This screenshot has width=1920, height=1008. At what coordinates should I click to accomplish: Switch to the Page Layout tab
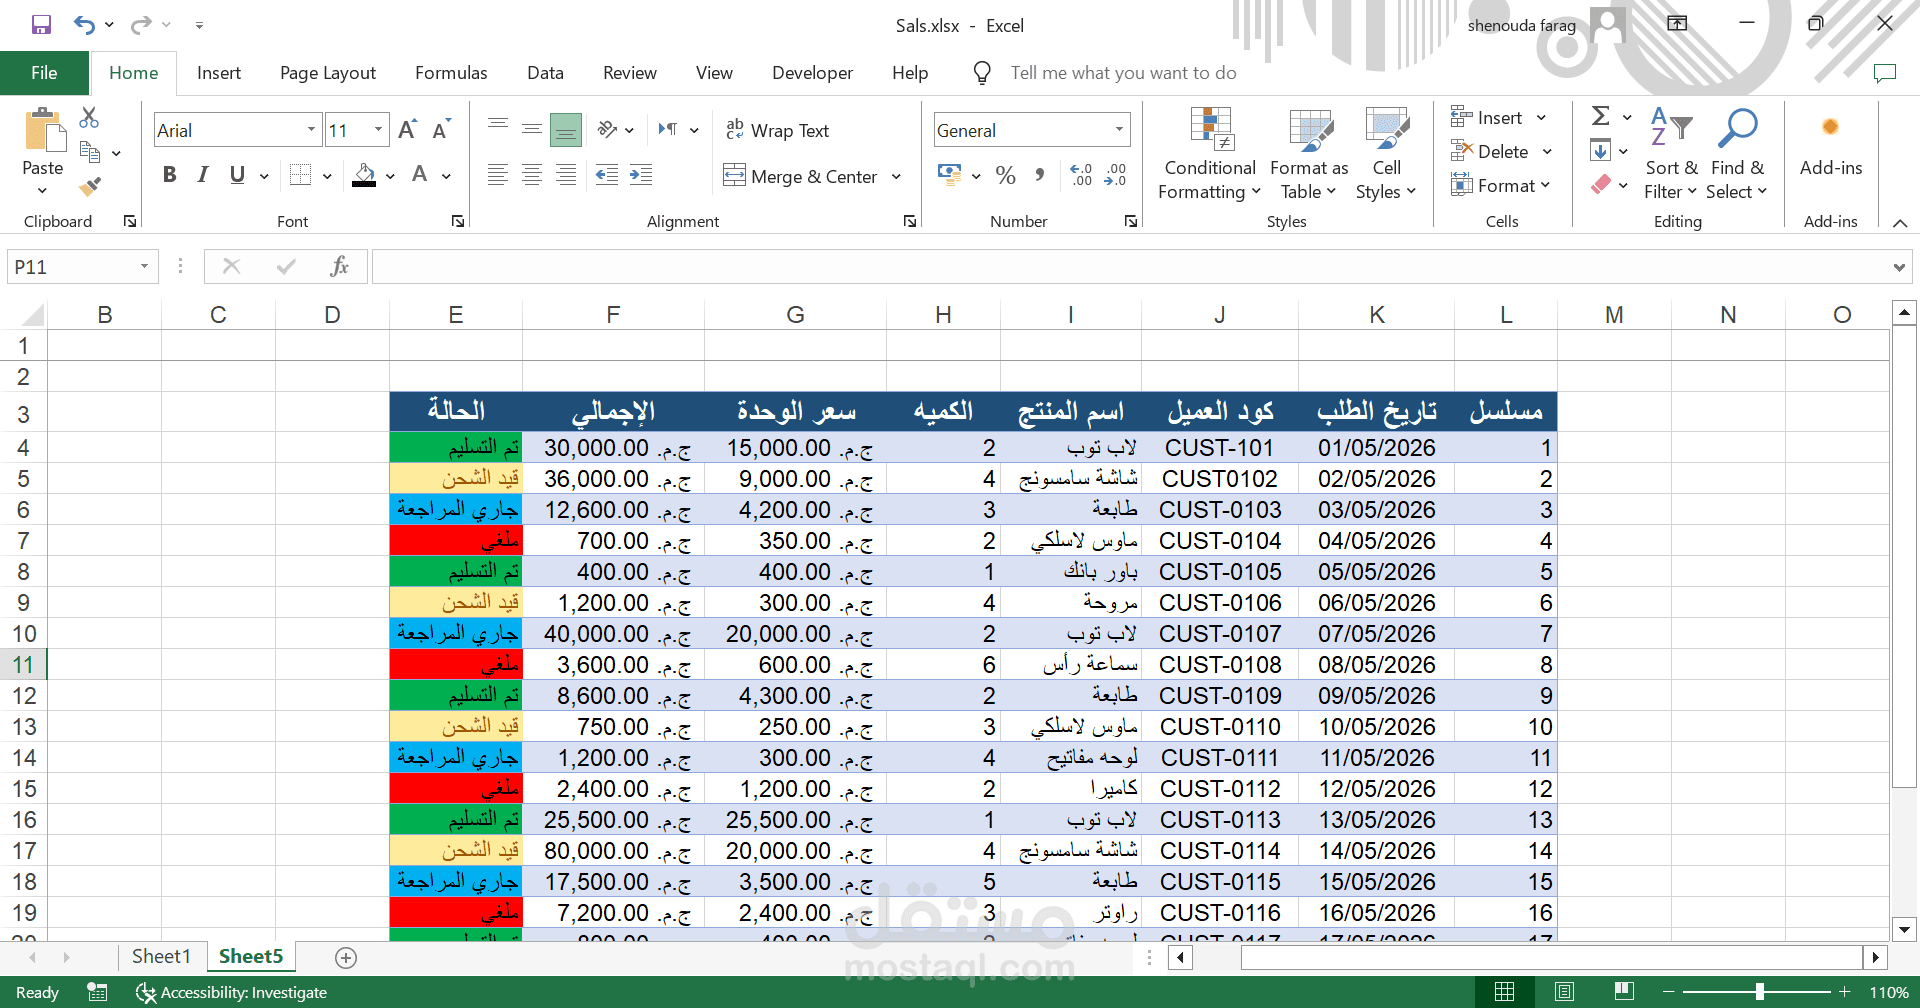coord(328,73)
